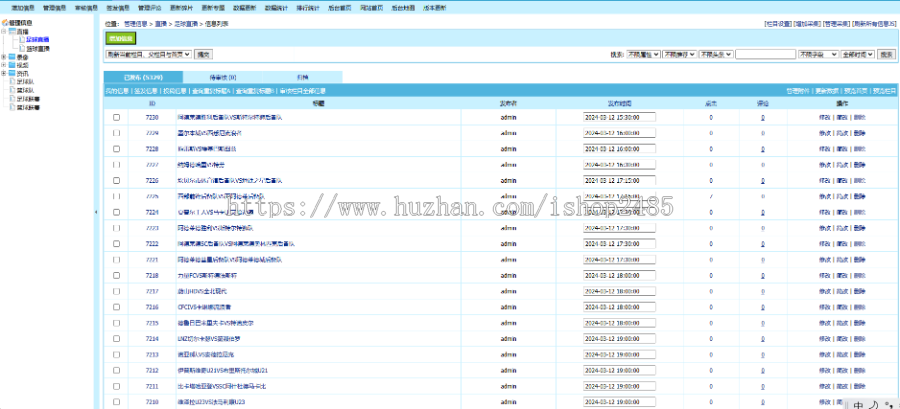Viewport: 900px width, 409px height.
Task: Click the 预览栏目 link in the blue bar
Action: (x=884, y=91)
